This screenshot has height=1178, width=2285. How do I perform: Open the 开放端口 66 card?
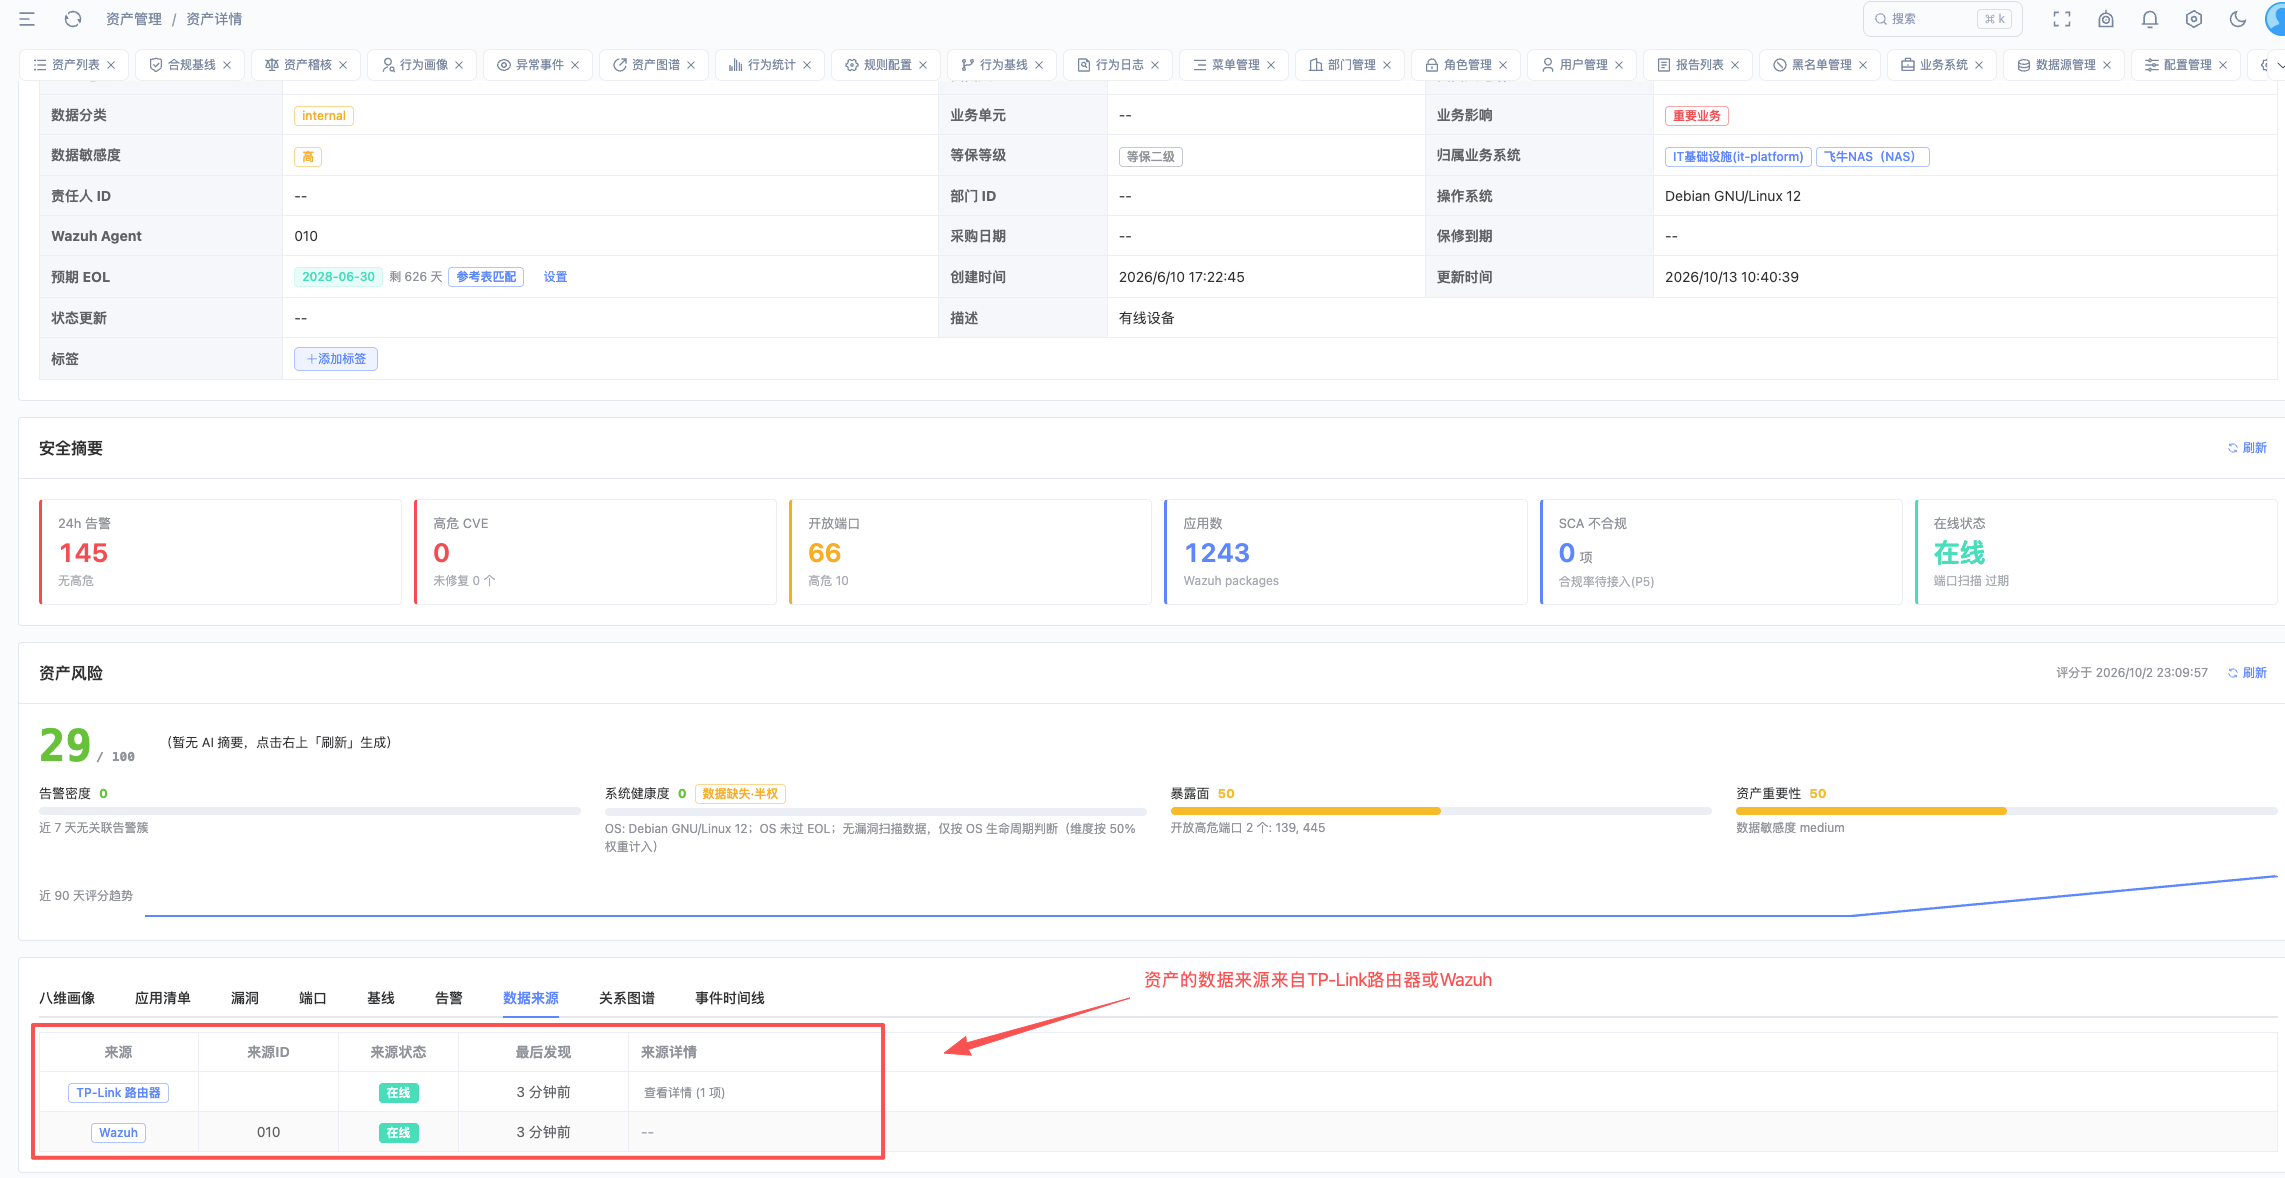click(x=970, y=552)
